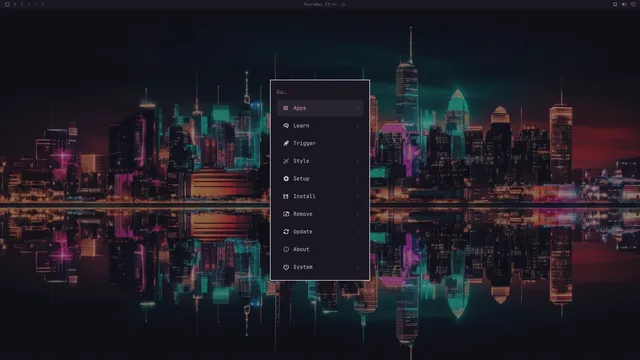Click the Learn icon in the menu
The image size is (640, 360).
pos(286,126)
